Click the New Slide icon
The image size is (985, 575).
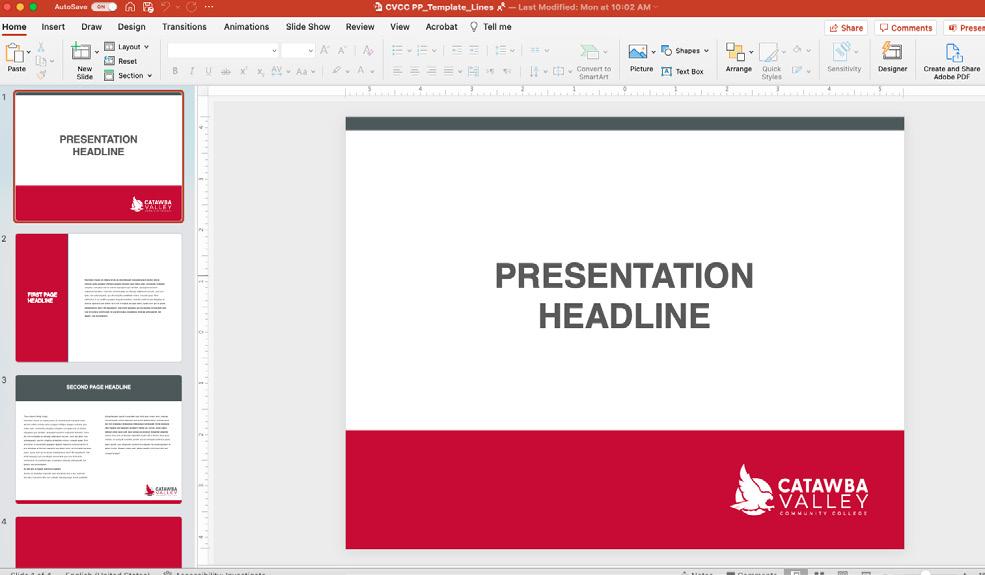80,52
